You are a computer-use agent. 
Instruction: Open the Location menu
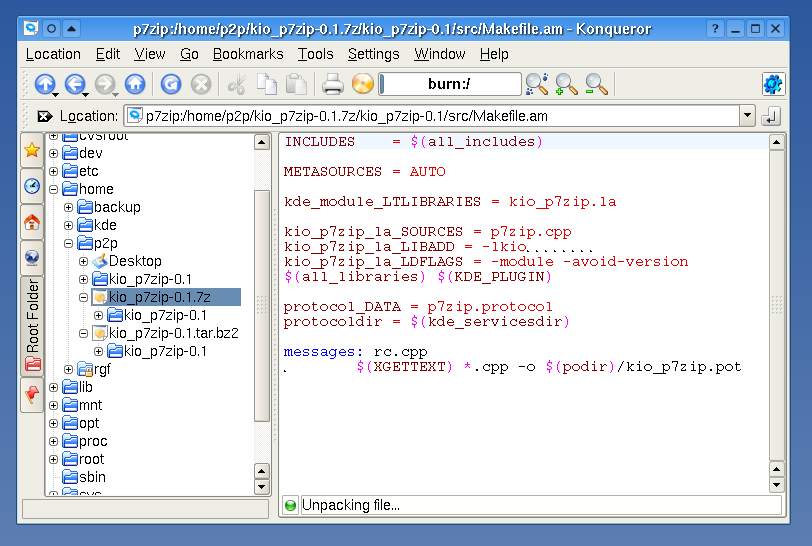click(53, 54)
